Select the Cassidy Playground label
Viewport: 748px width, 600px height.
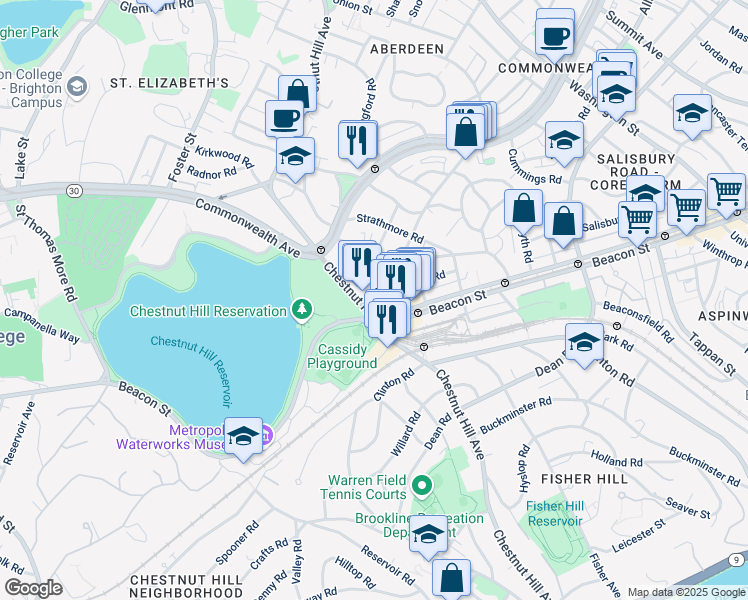coord(342,356)
